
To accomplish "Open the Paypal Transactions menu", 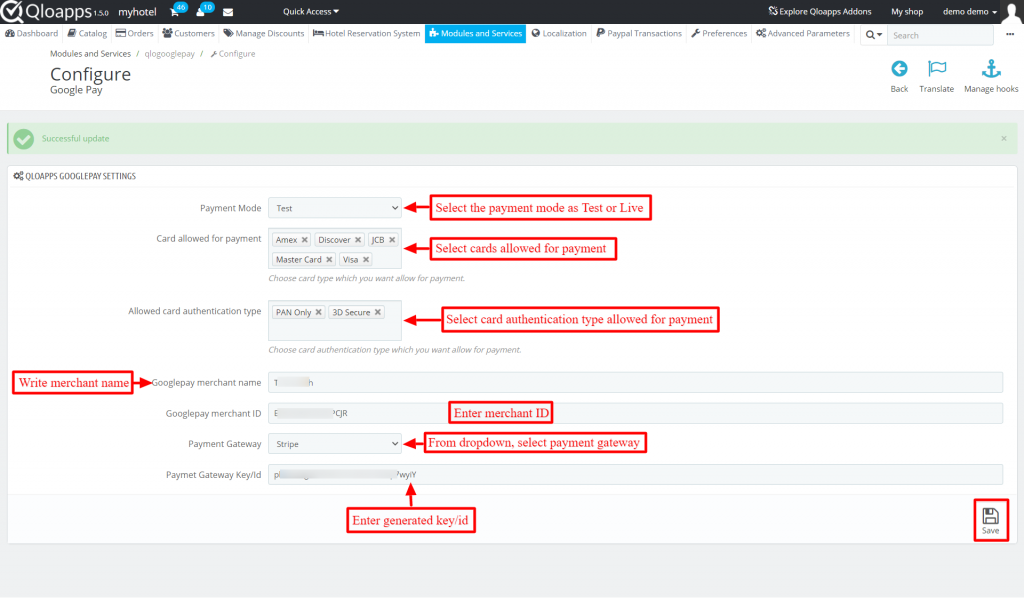I will (639, 33).
